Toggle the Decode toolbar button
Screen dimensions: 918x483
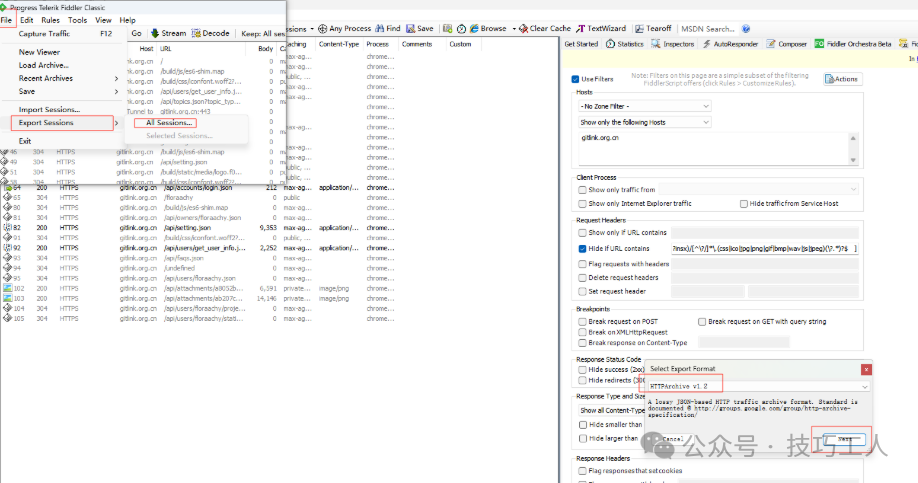click(x=210, y=33)
